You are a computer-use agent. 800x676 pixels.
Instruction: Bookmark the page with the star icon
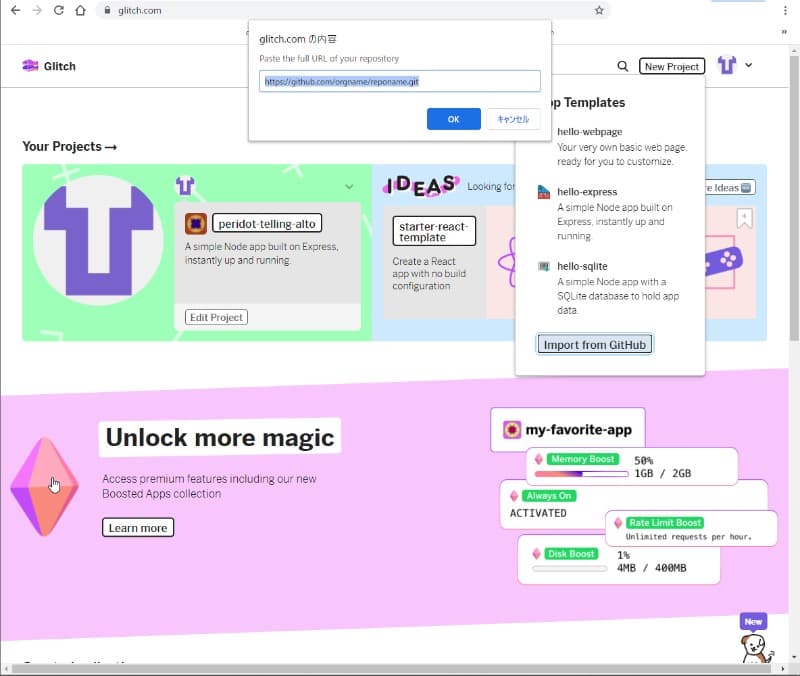coord(599,10)
